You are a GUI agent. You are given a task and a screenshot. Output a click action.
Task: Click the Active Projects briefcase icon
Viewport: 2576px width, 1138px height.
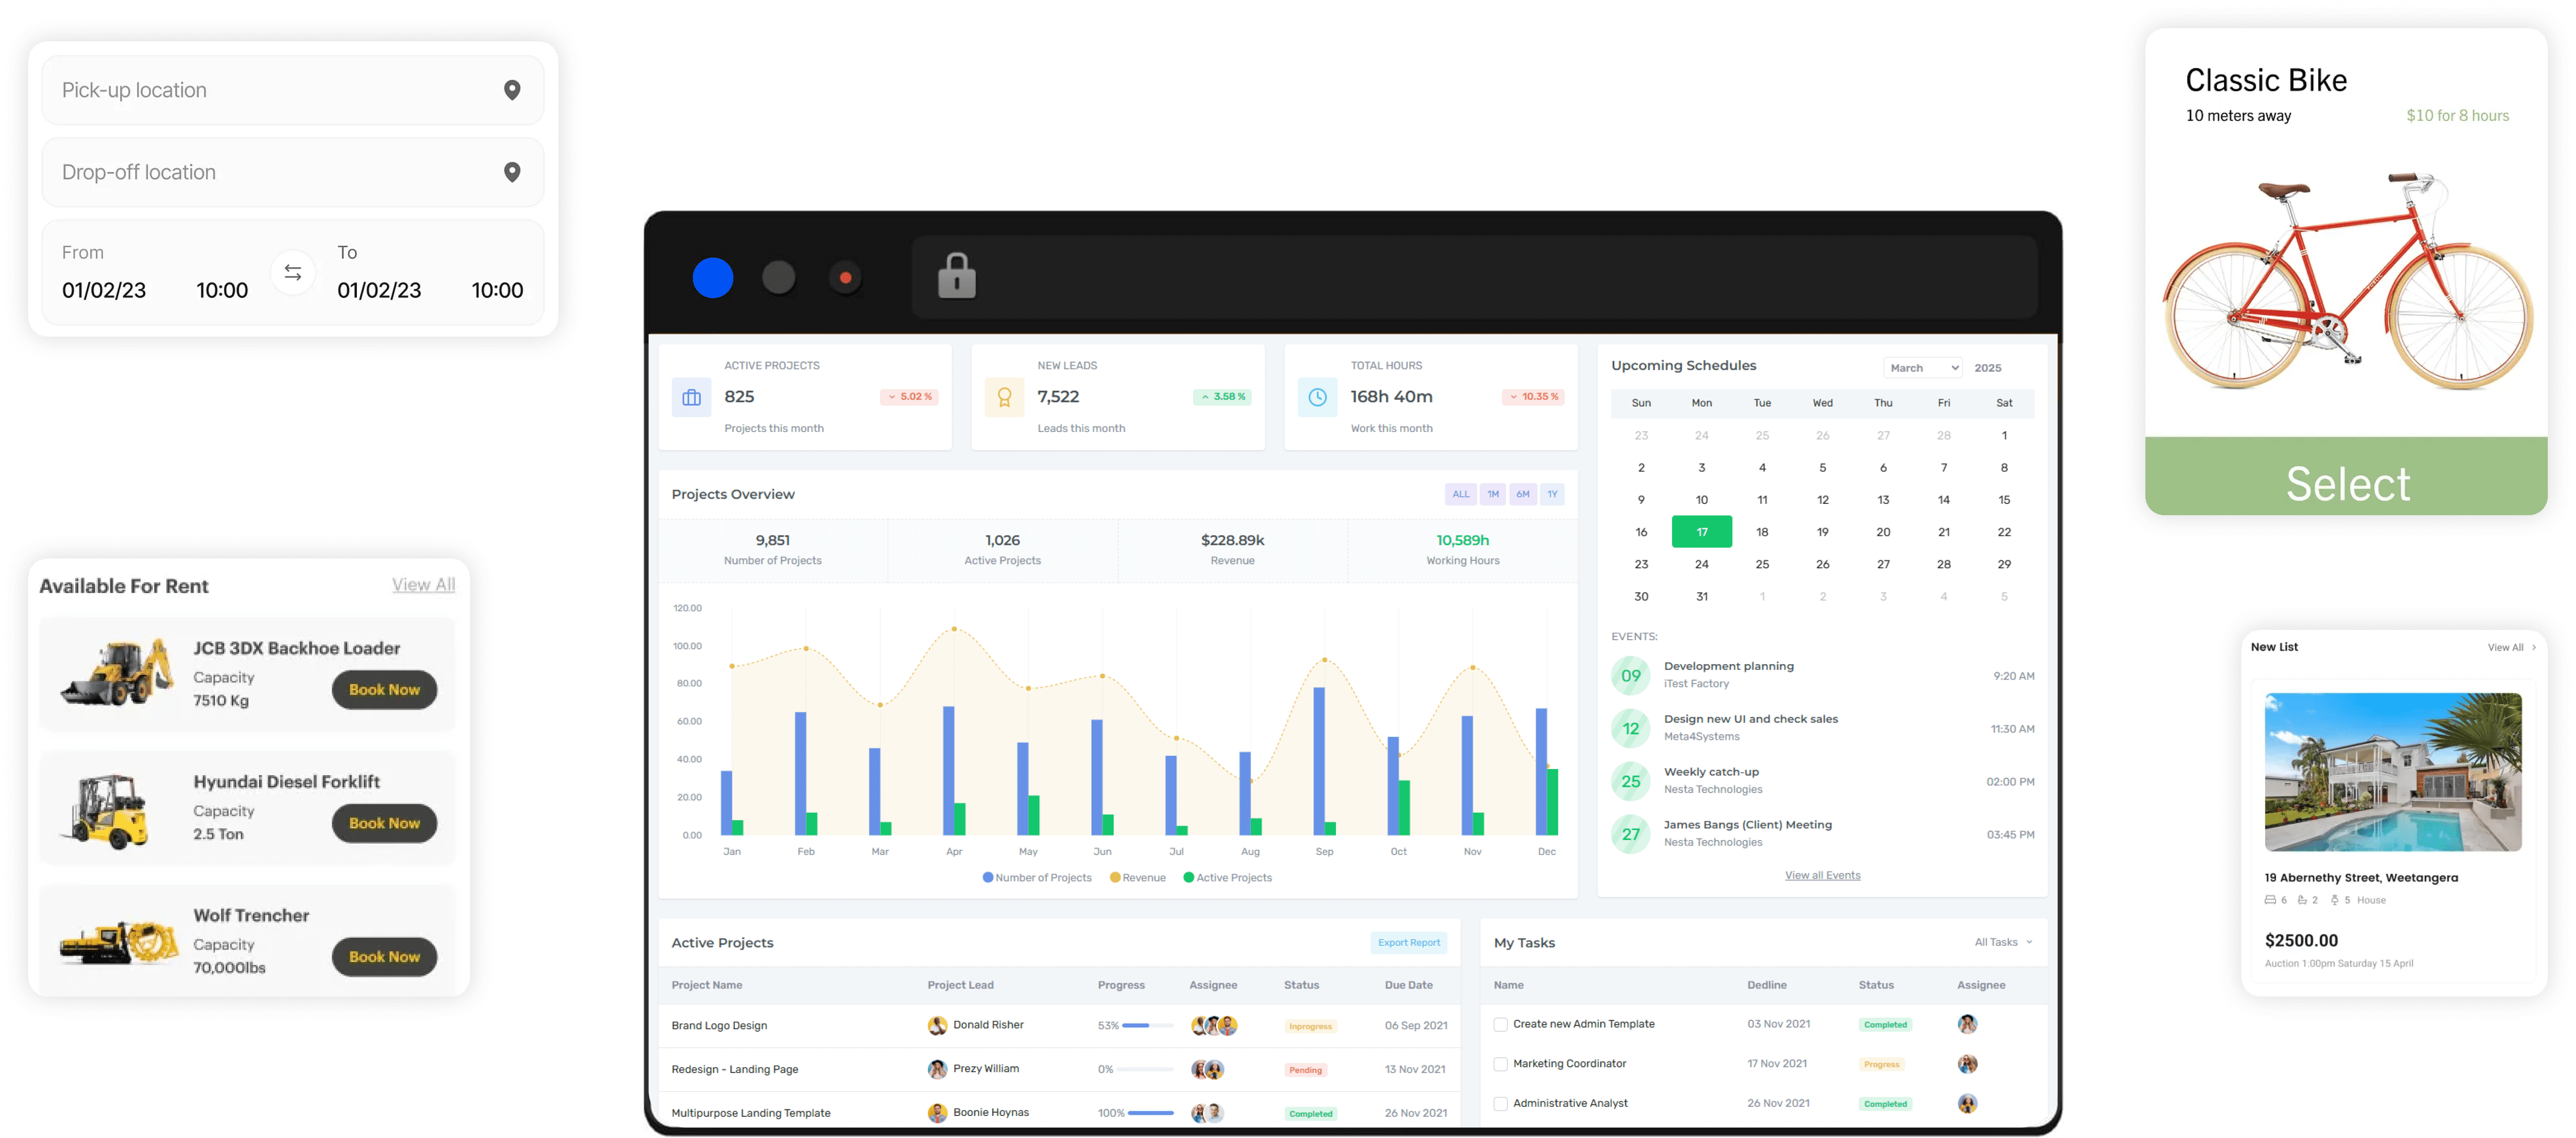tap(691, 397)
